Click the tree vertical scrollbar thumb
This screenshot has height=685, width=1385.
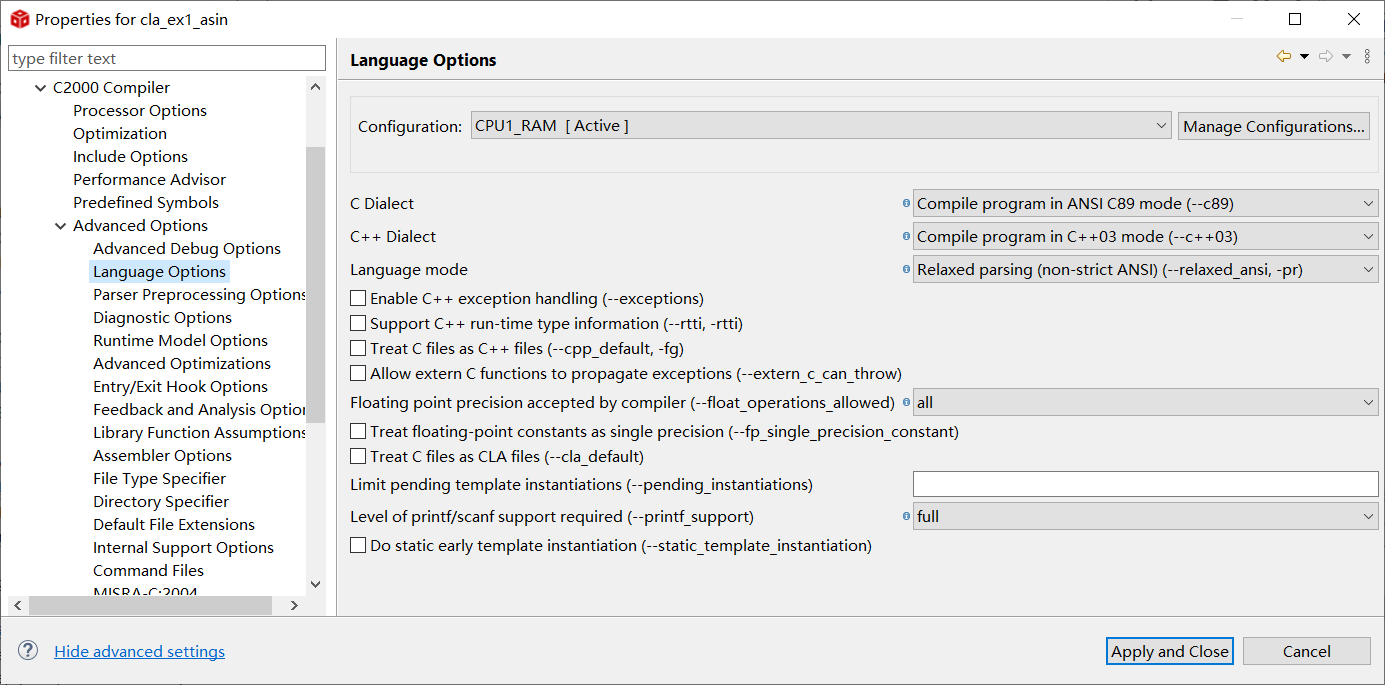coord(316,285)
